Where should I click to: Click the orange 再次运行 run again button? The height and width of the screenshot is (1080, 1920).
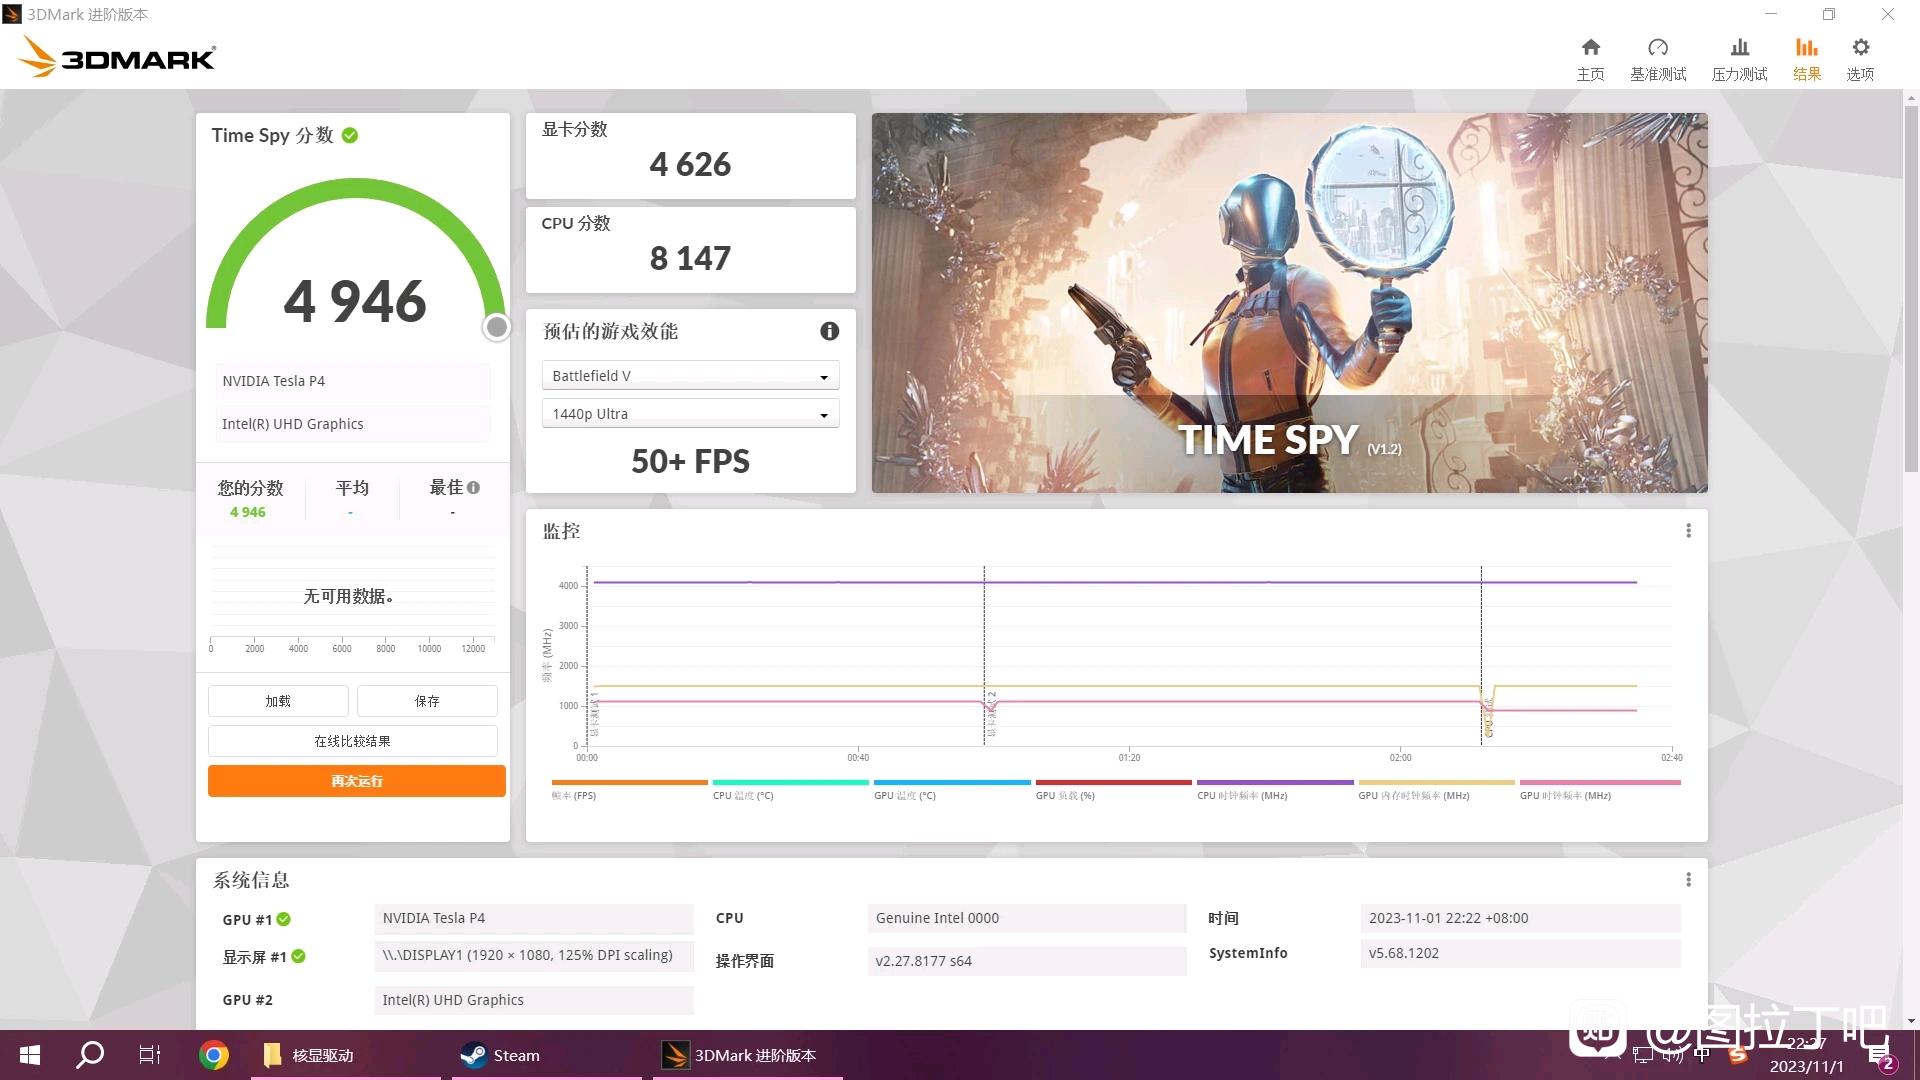[357, 781]
